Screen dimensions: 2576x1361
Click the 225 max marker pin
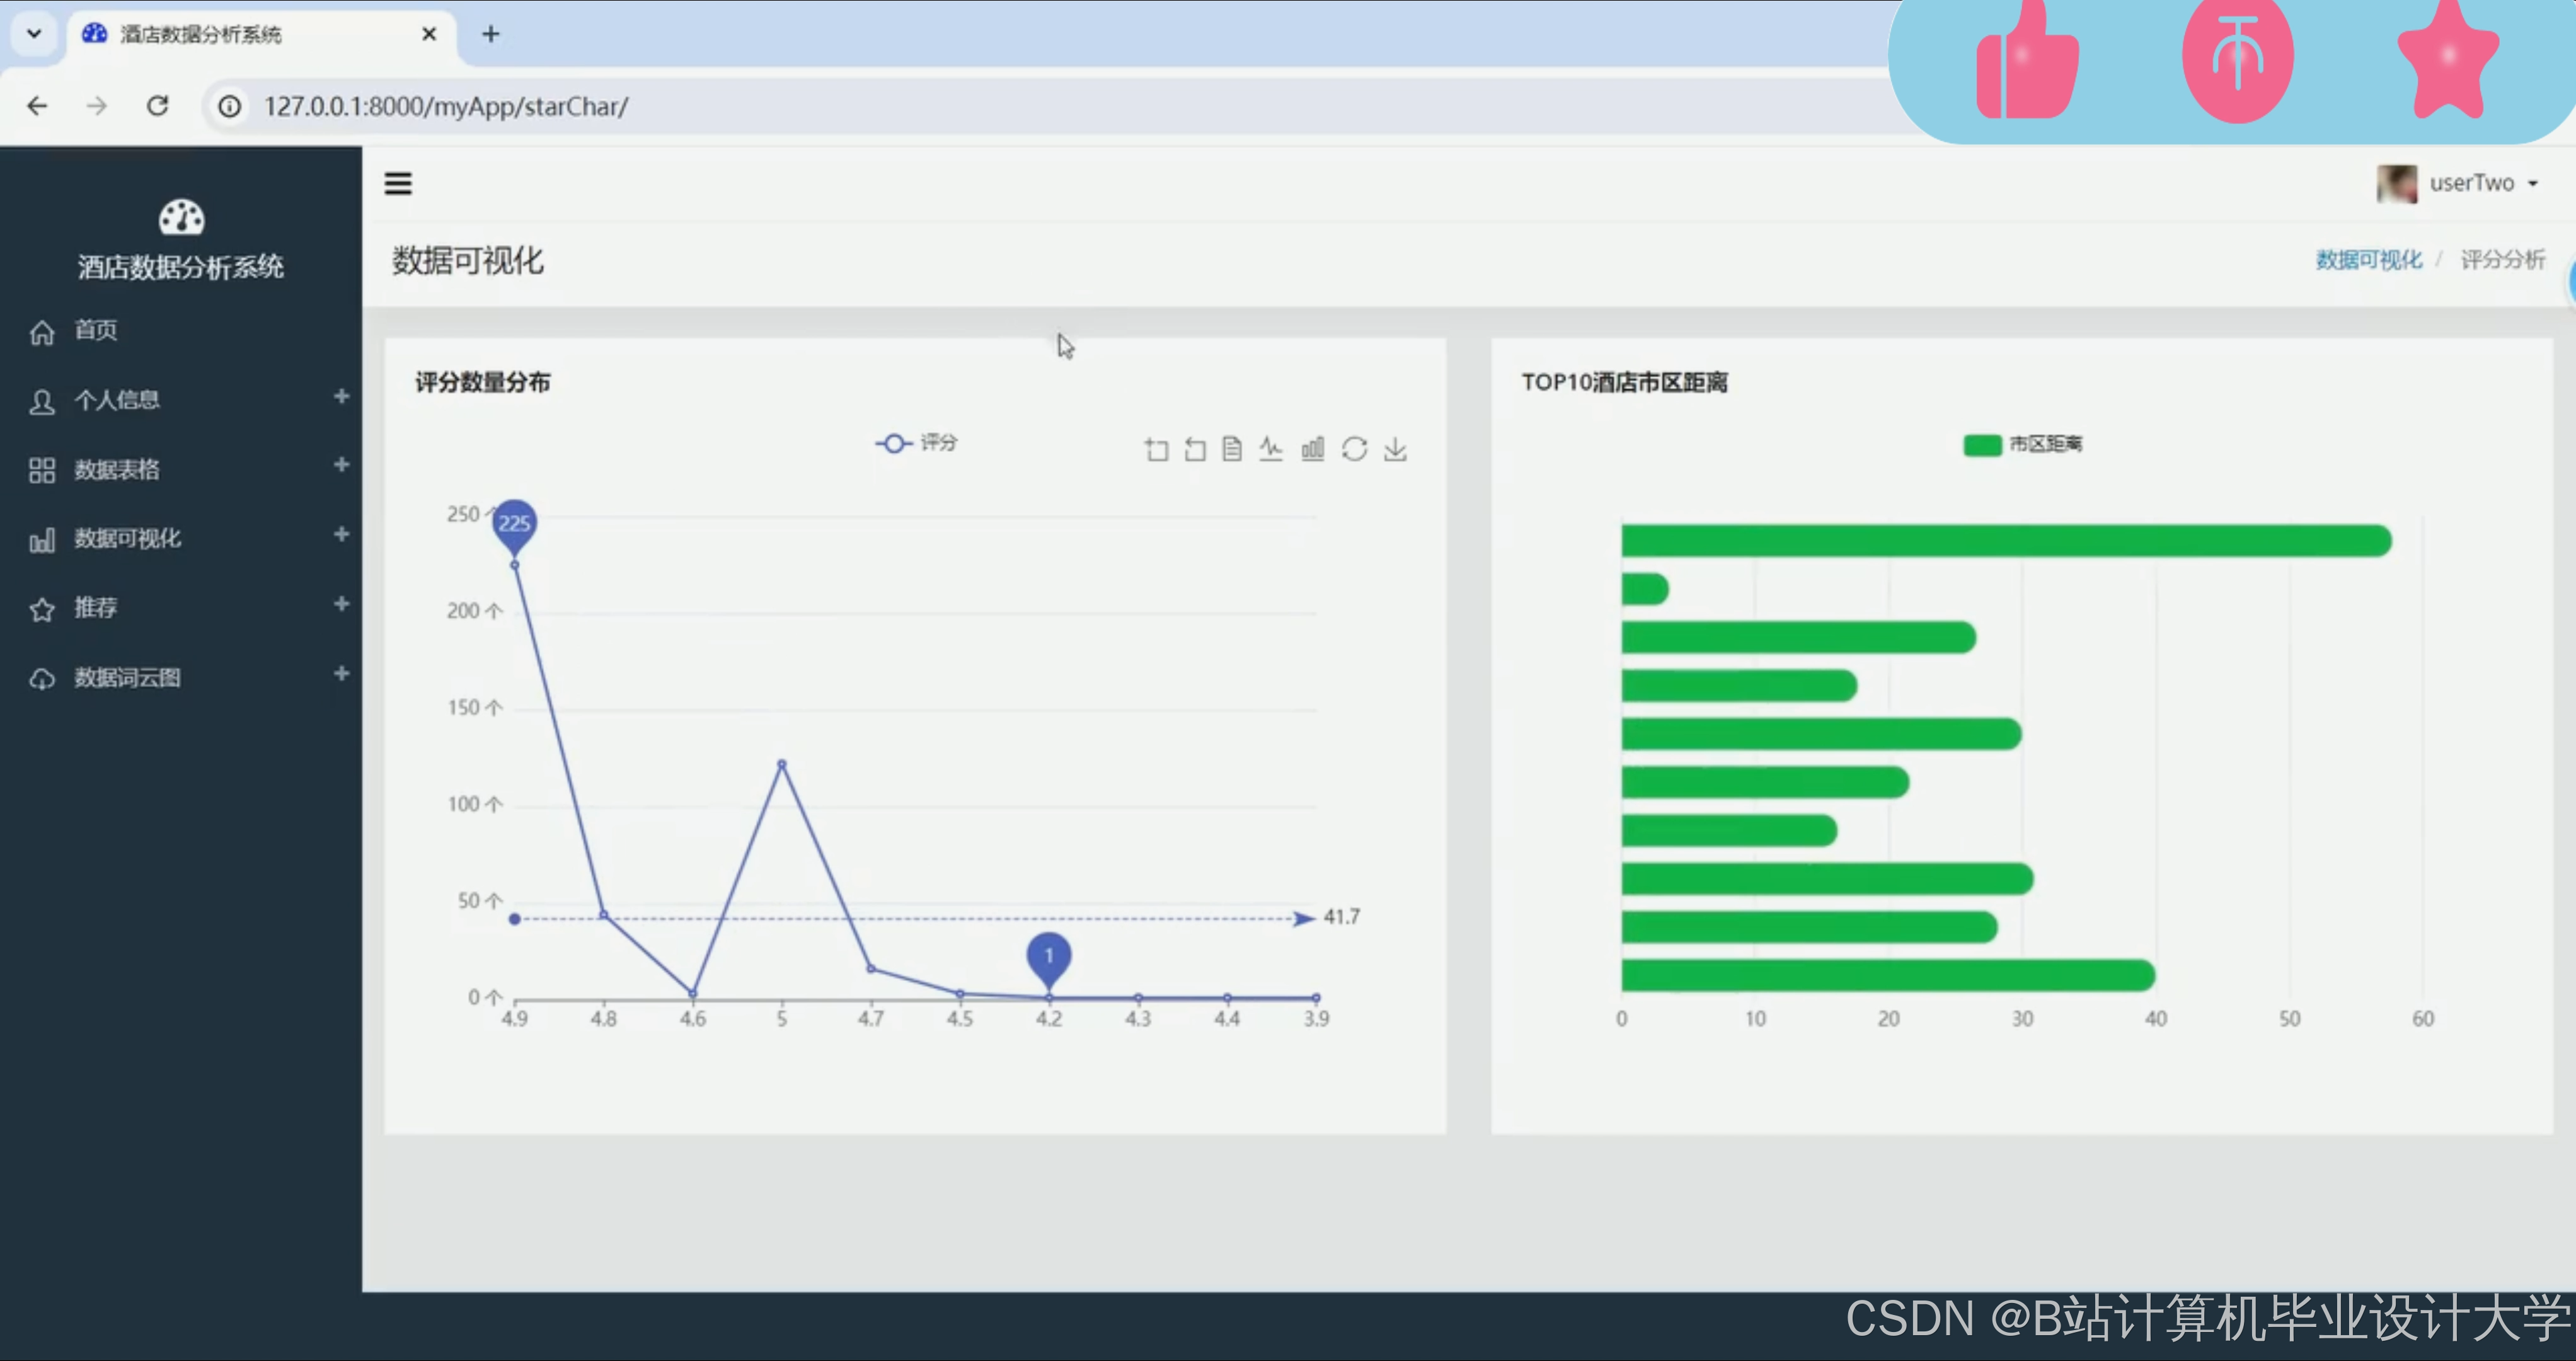coord(515,526)
